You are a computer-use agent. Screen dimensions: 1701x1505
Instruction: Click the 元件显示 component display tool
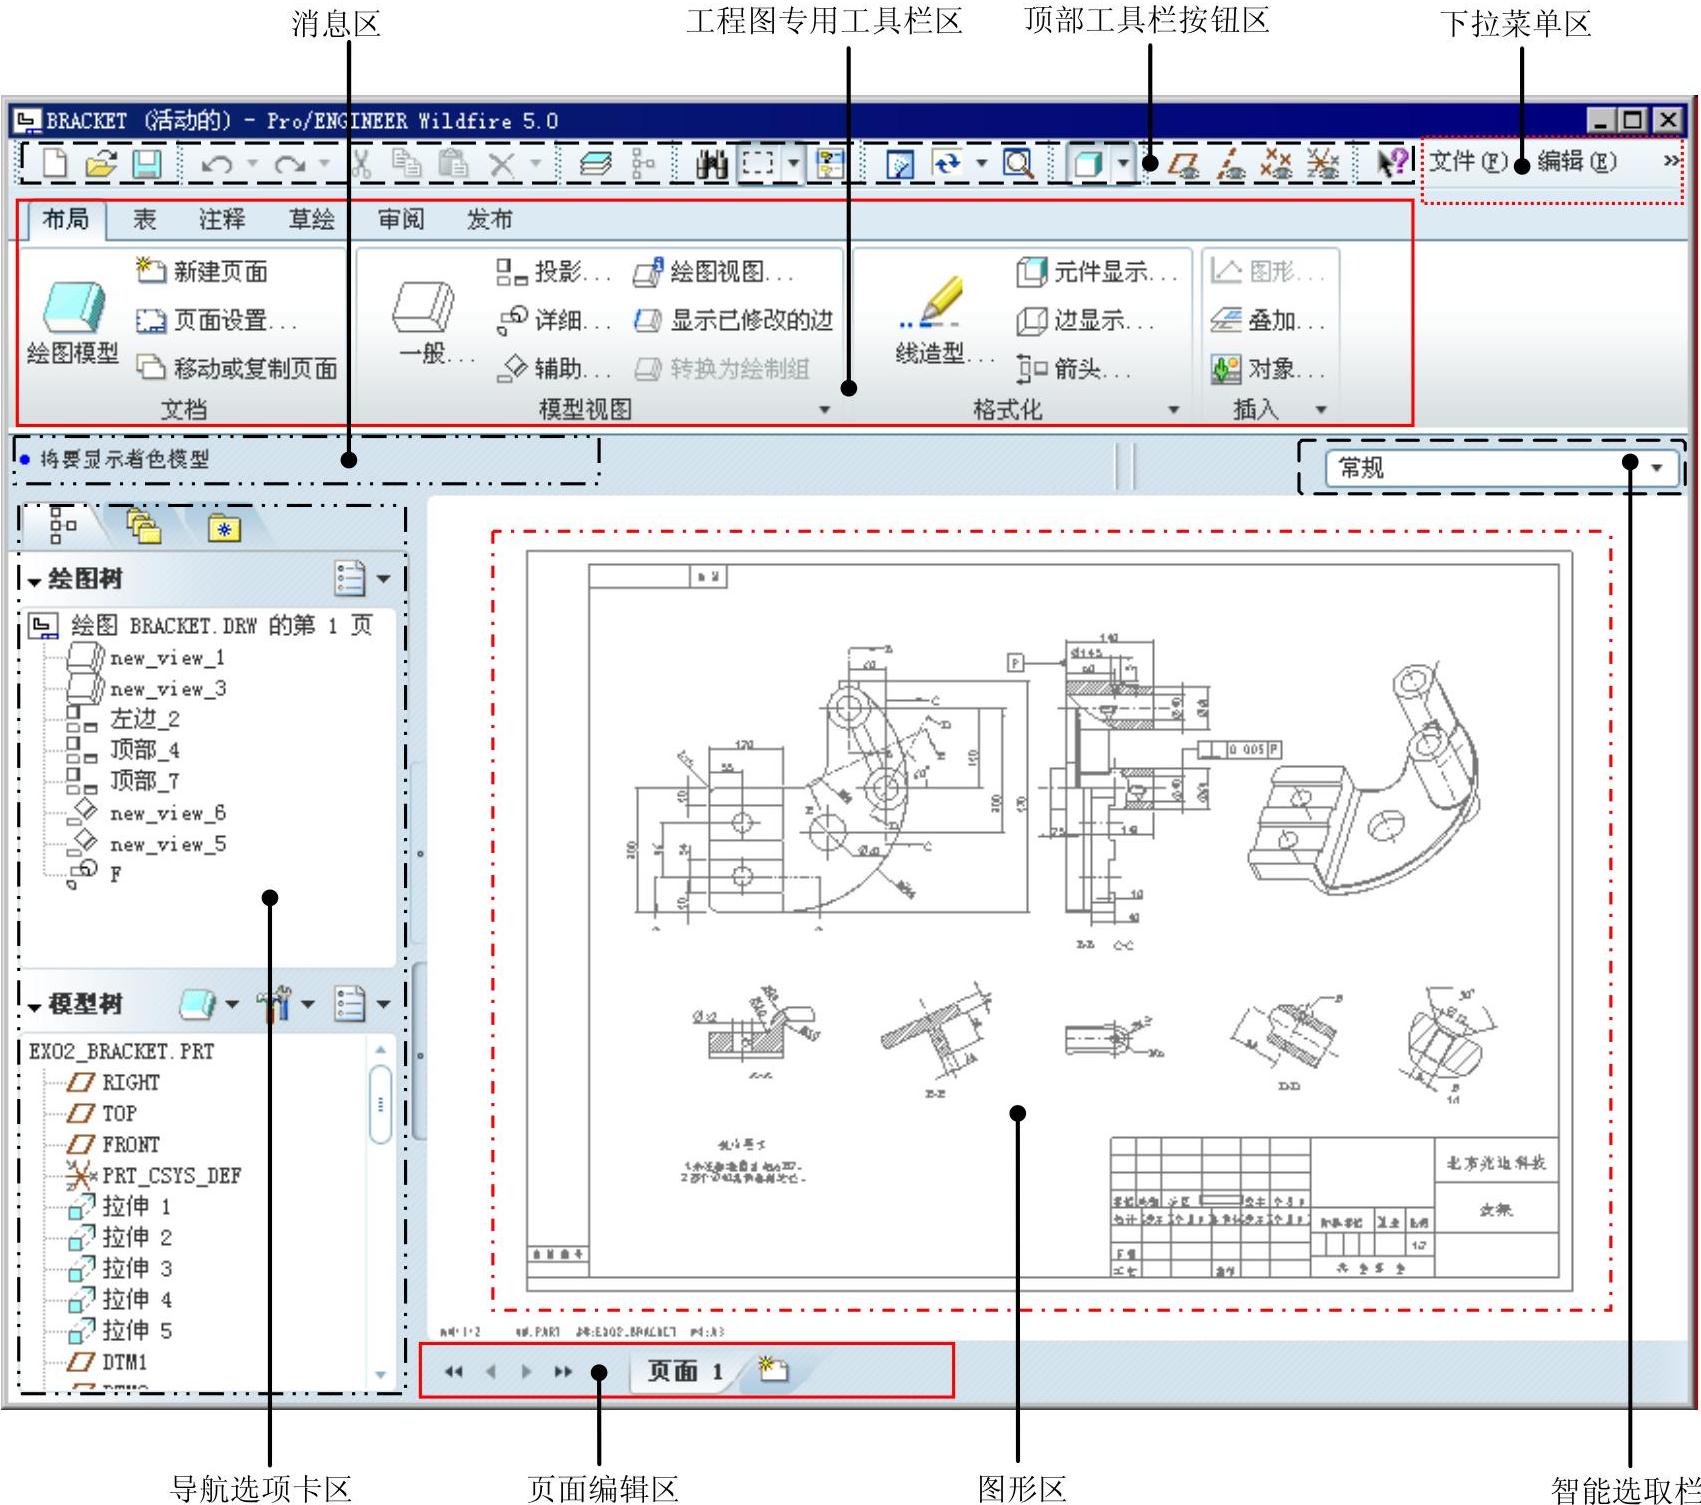pos(1097,272)
